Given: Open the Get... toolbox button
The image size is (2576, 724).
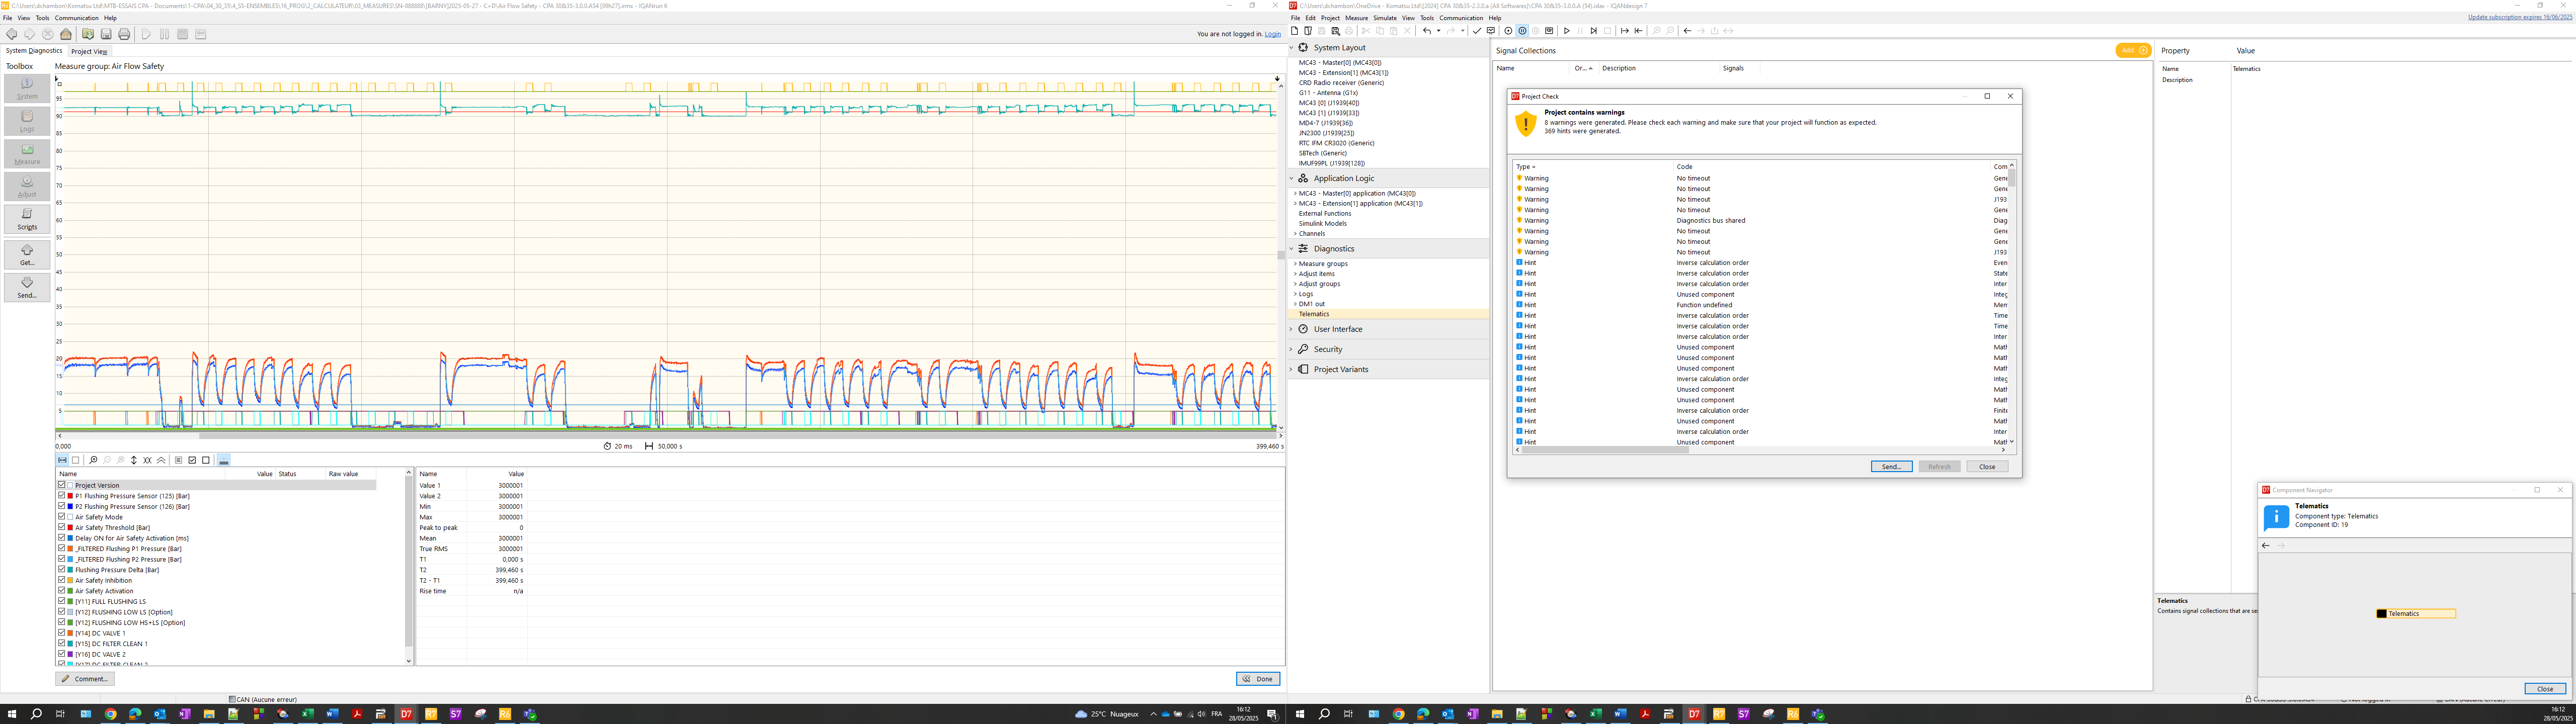Looking at the screenshot, I should point(27,255).
